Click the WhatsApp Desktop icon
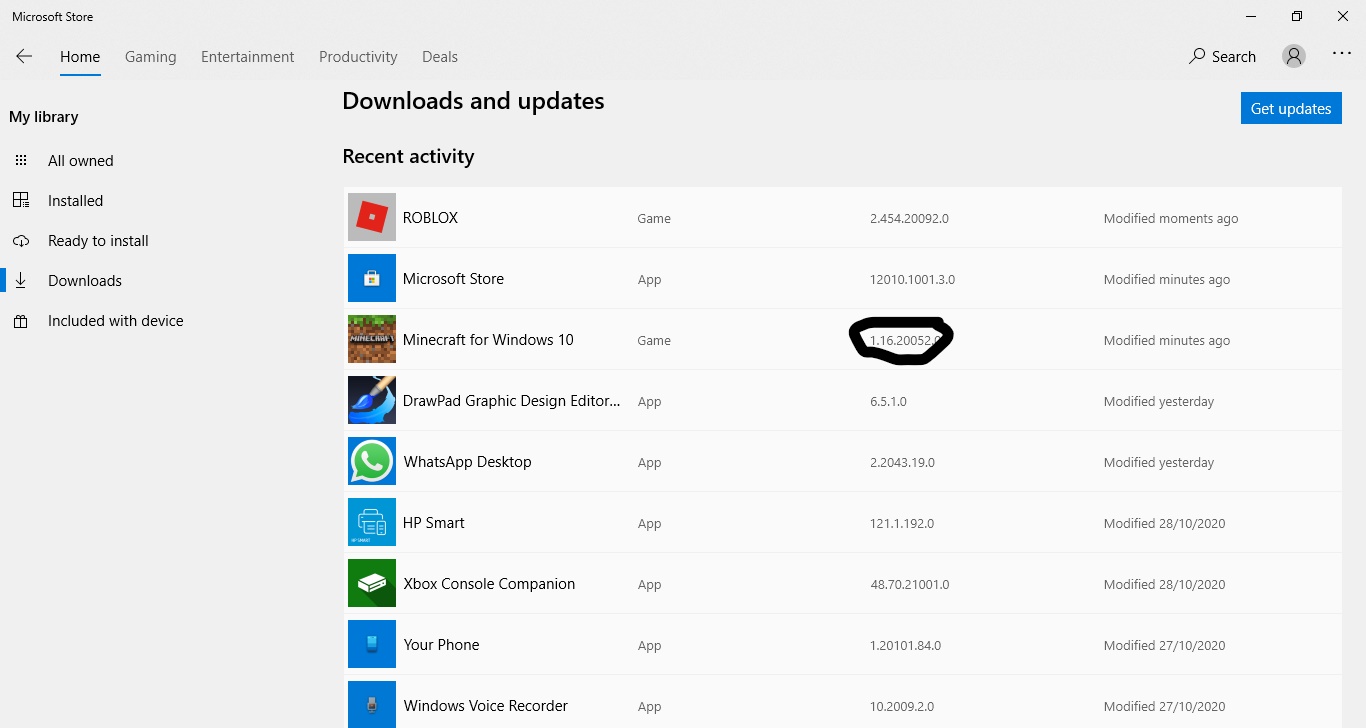This screenshot has height=728, width=1366. (372, 461)
